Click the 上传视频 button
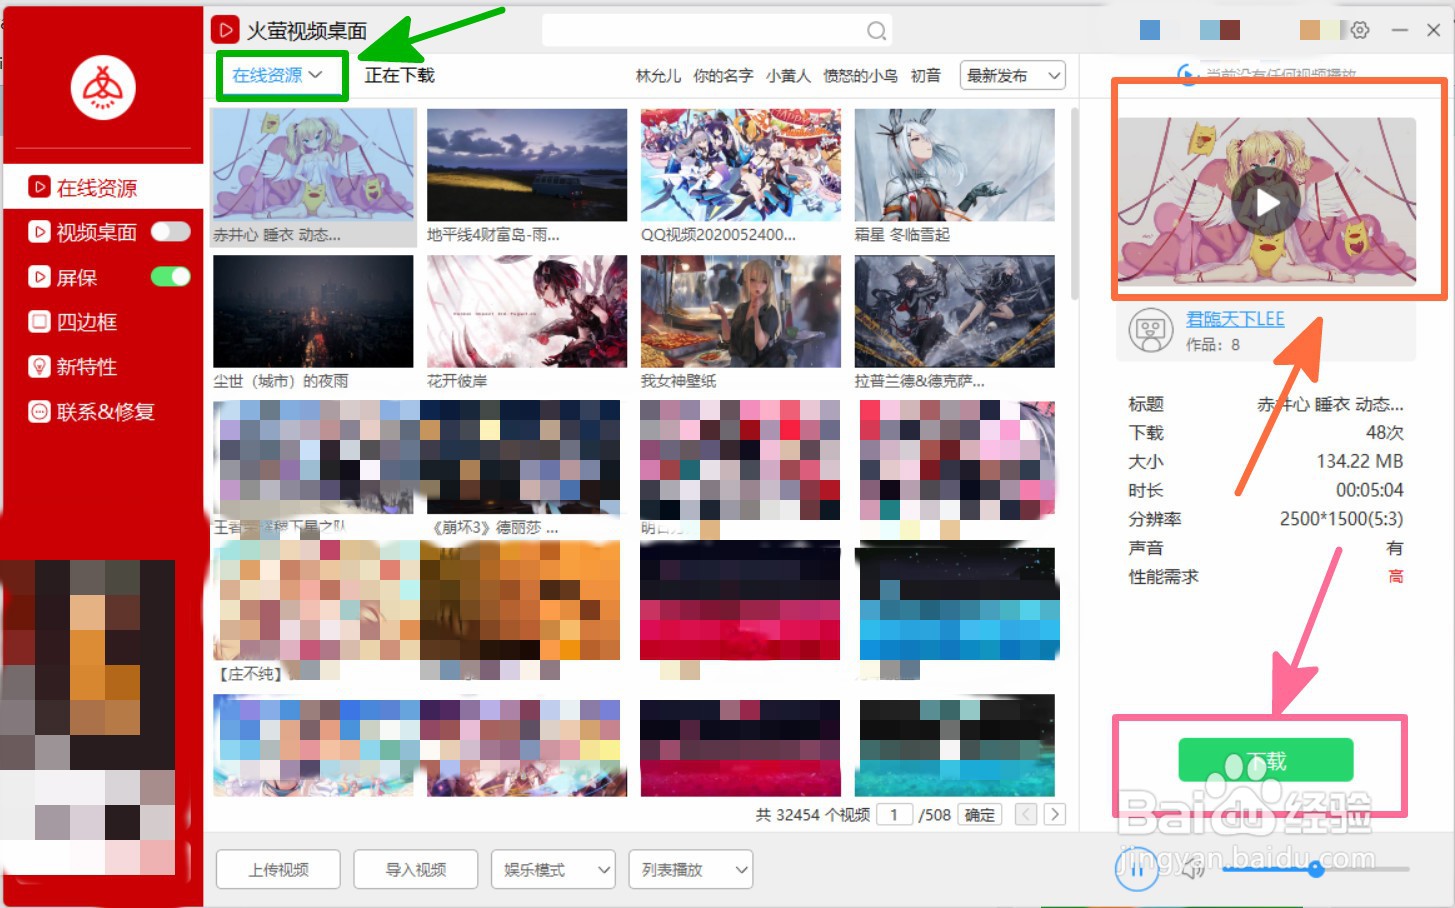 (x=278, y=870)
